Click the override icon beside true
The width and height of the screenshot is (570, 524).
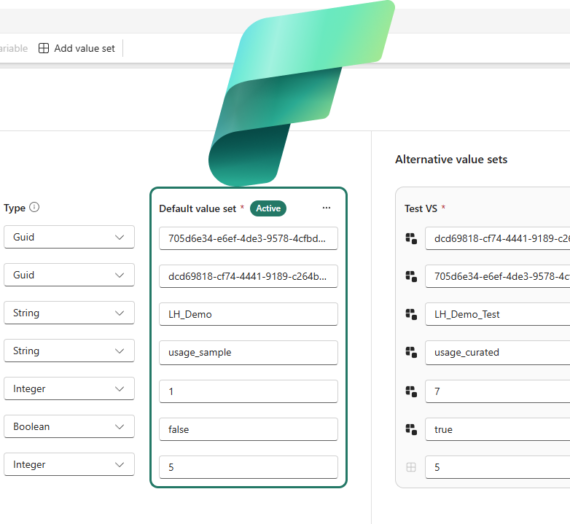[411, 429]
